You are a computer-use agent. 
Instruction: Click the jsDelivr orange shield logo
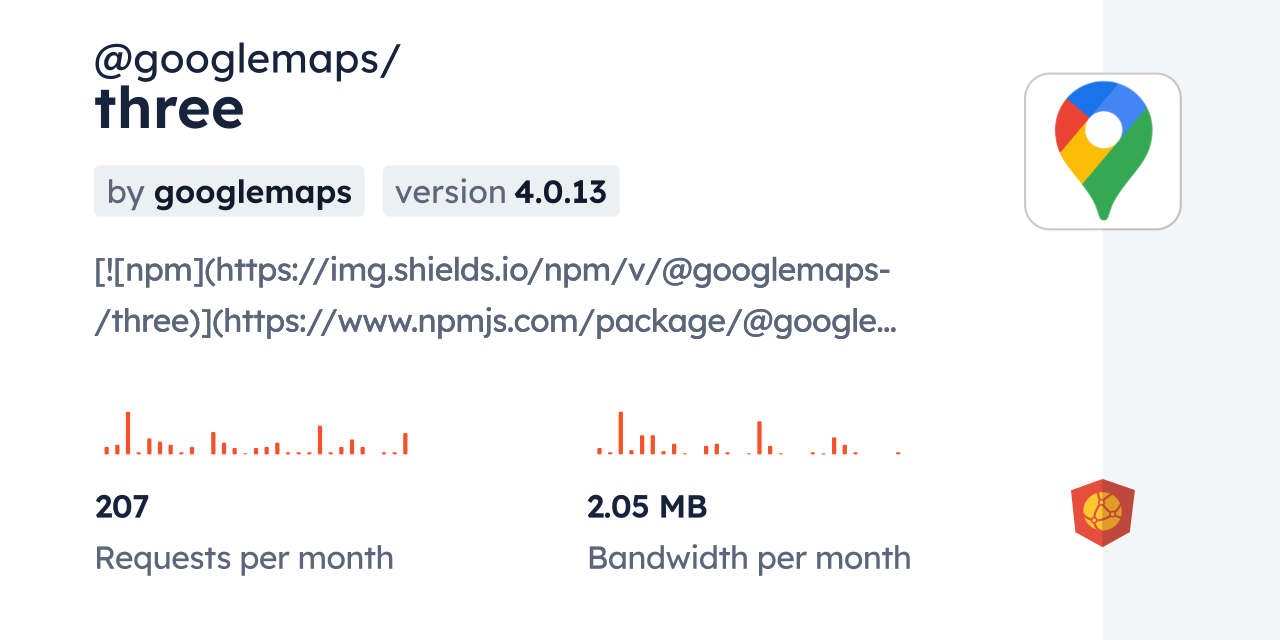point(1102,513)
